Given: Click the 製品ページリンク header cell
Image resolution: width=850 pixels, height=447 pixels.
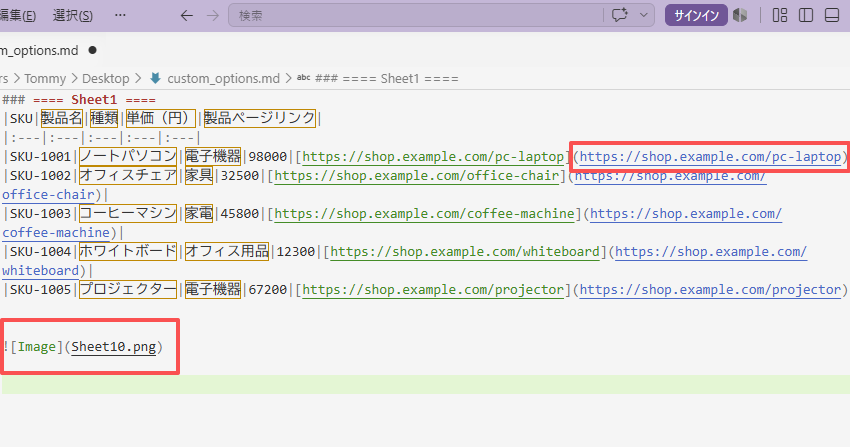Looking at the screenshot, I should pos(260,118).
